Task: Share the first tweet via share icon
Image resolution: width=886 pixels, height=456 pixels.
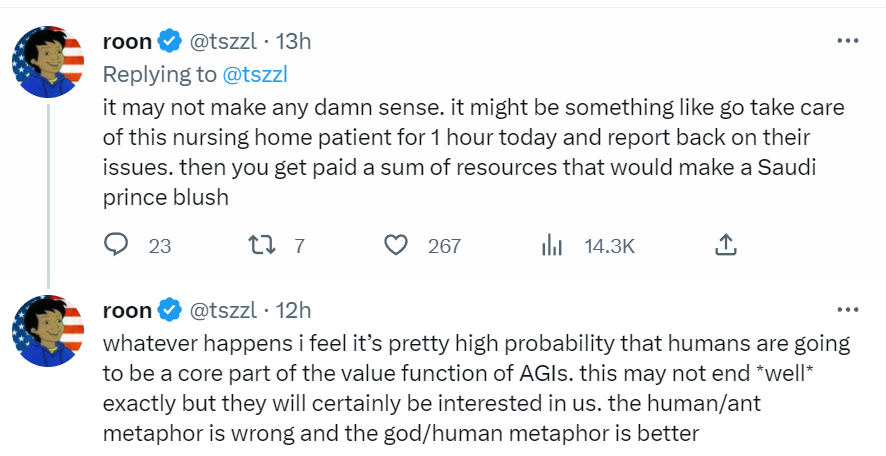Action: 726,245
